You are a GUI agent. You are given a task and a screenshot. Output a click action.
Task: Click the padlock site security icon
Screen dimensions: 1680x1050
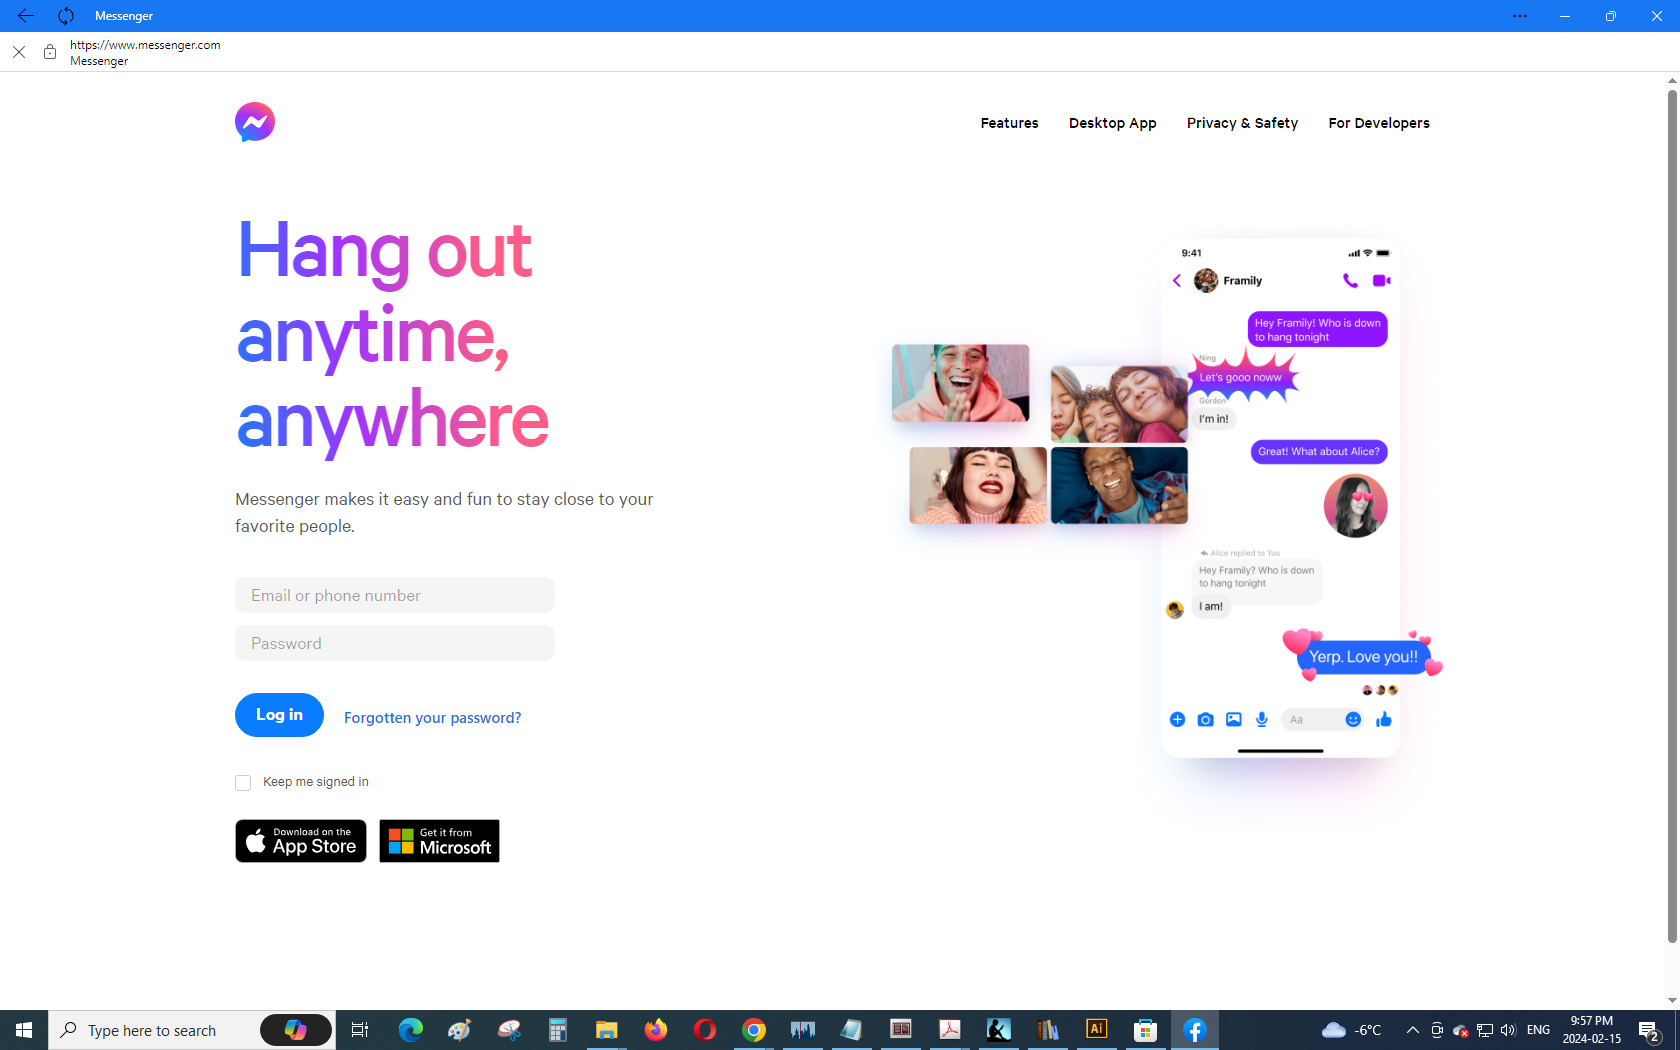click(50, 52)
